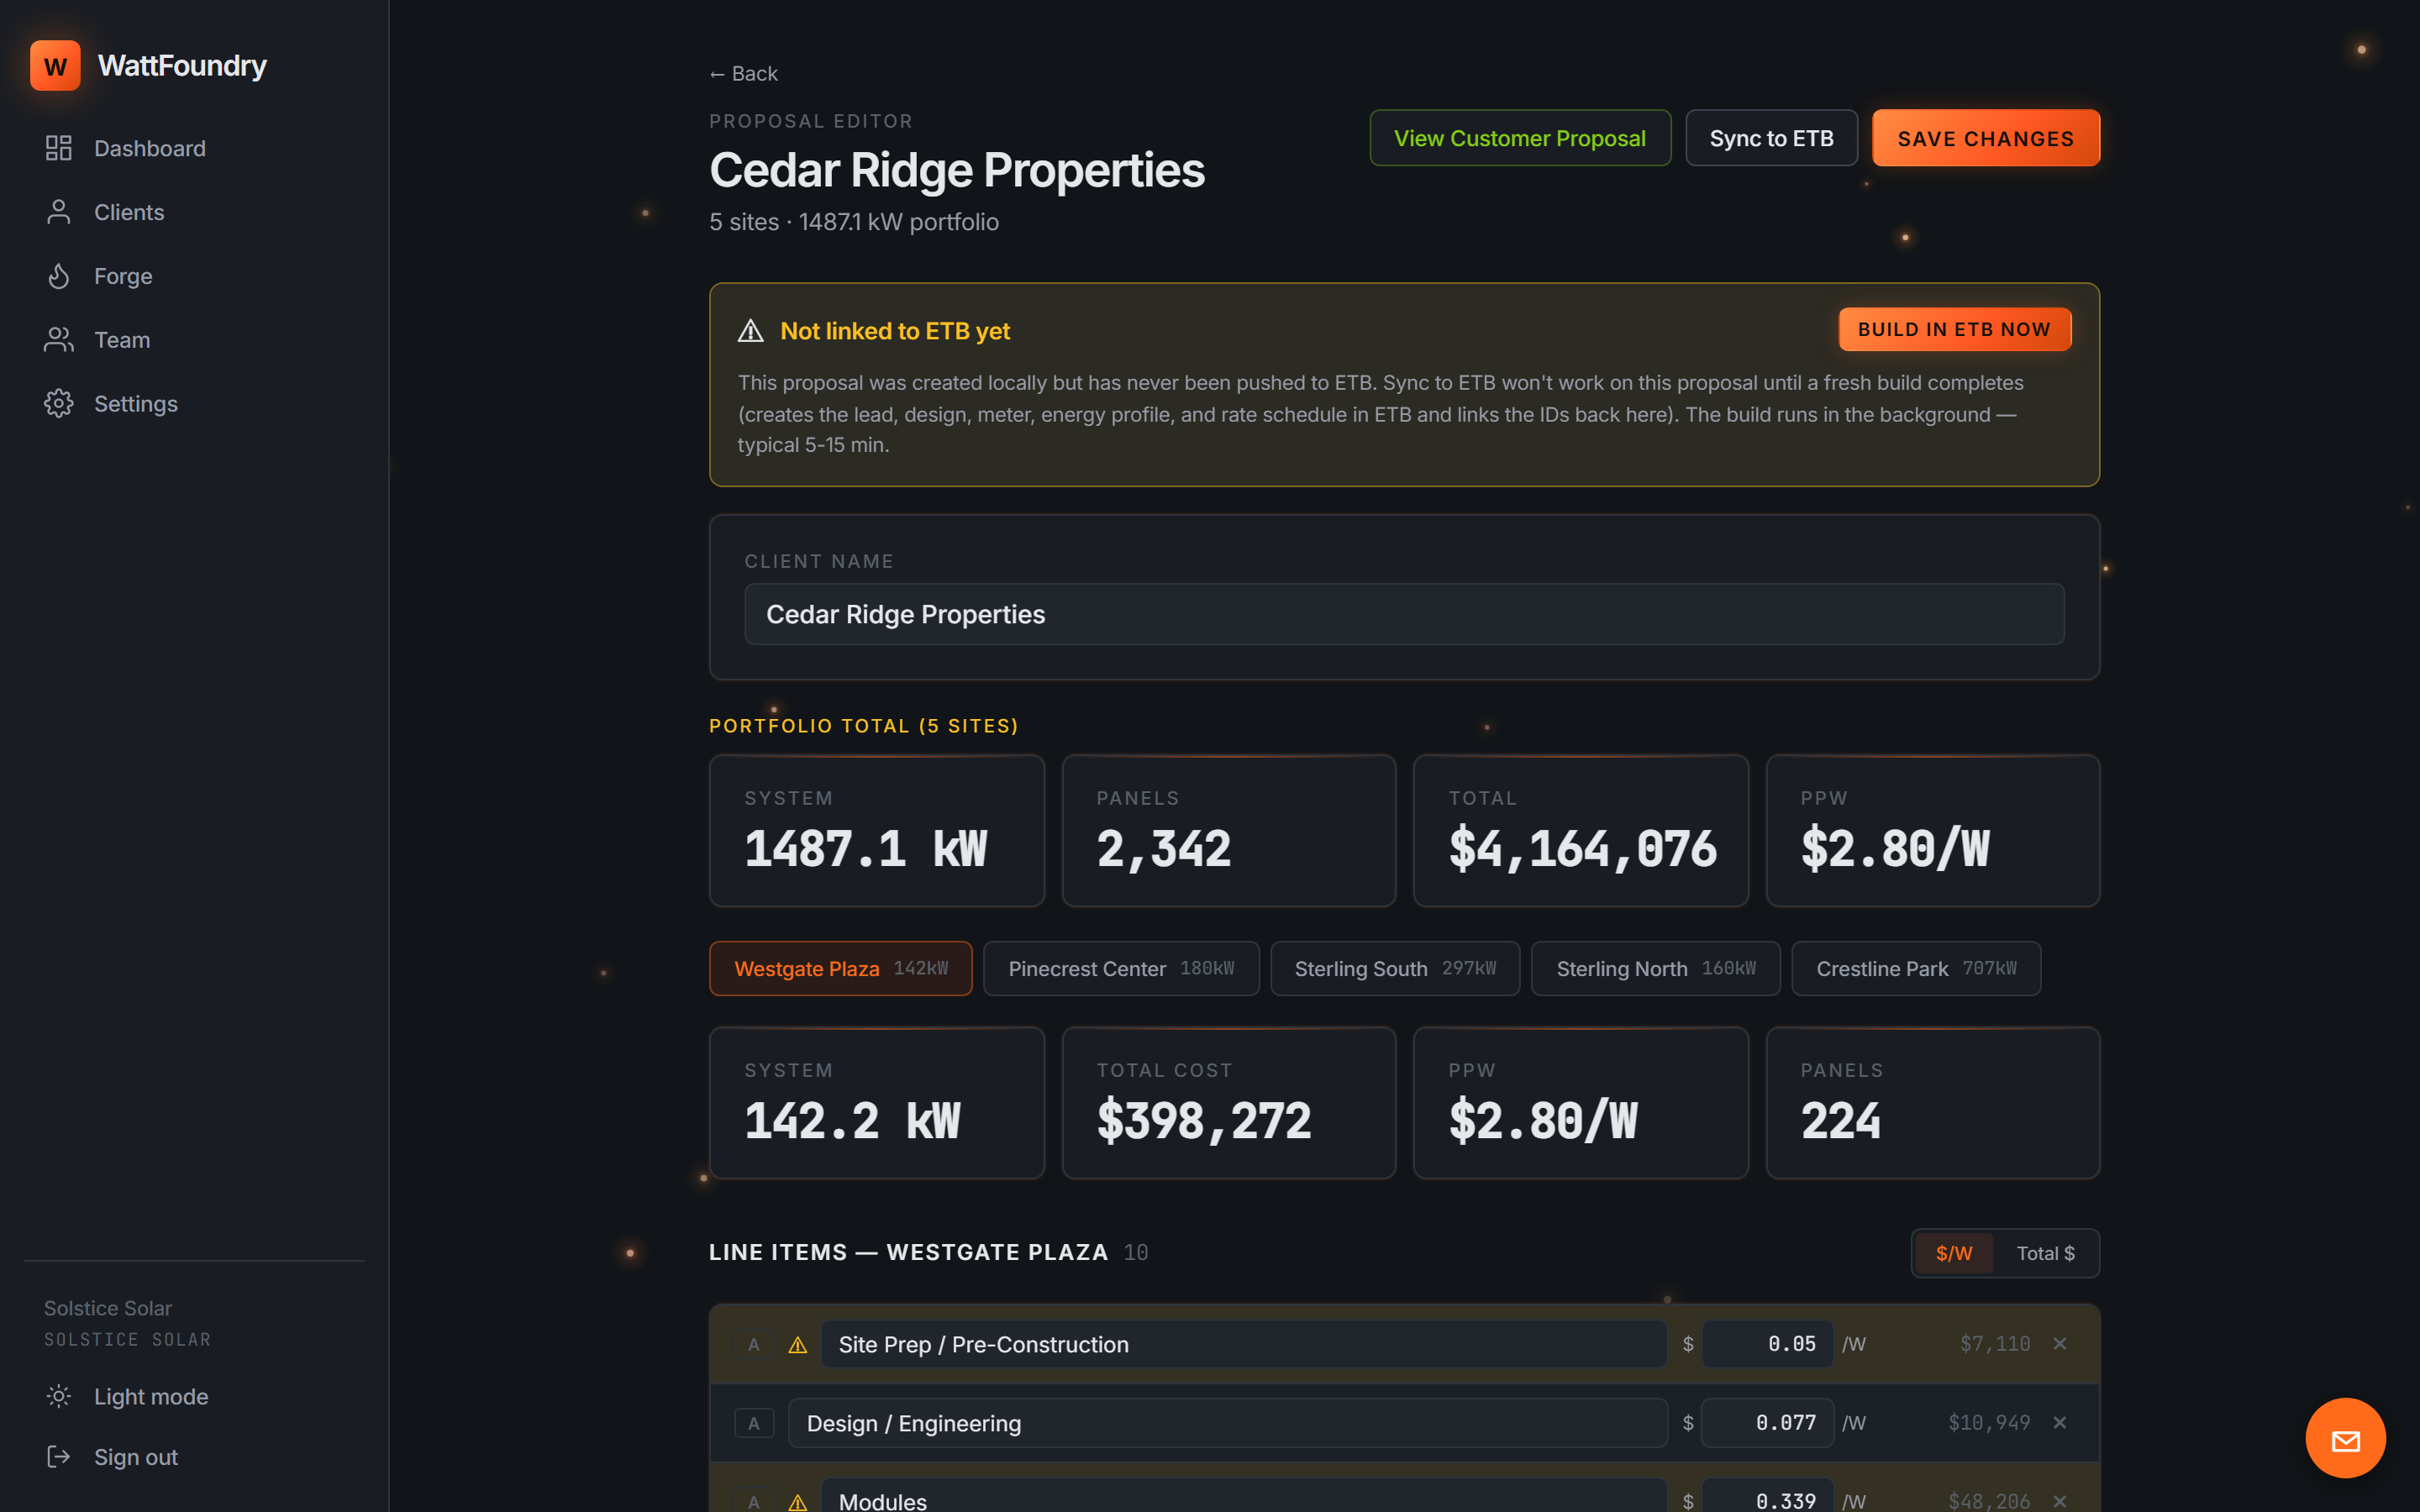The image size is (2420, 1512).
Task: Click BUILD IN ETB NOW button
Action: click(1954, 329)
